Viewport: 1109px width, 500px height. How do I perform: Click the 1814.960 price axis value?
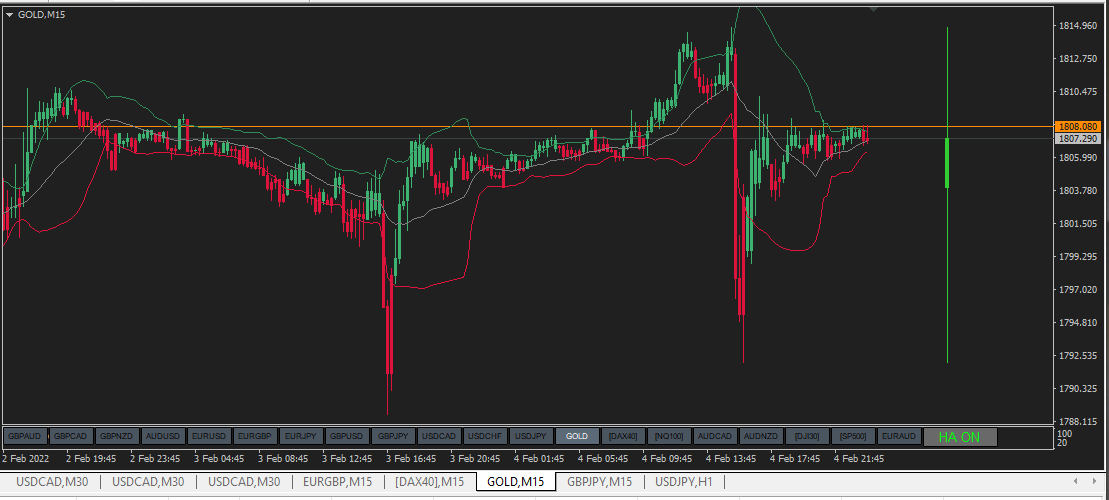[1077, 26]
